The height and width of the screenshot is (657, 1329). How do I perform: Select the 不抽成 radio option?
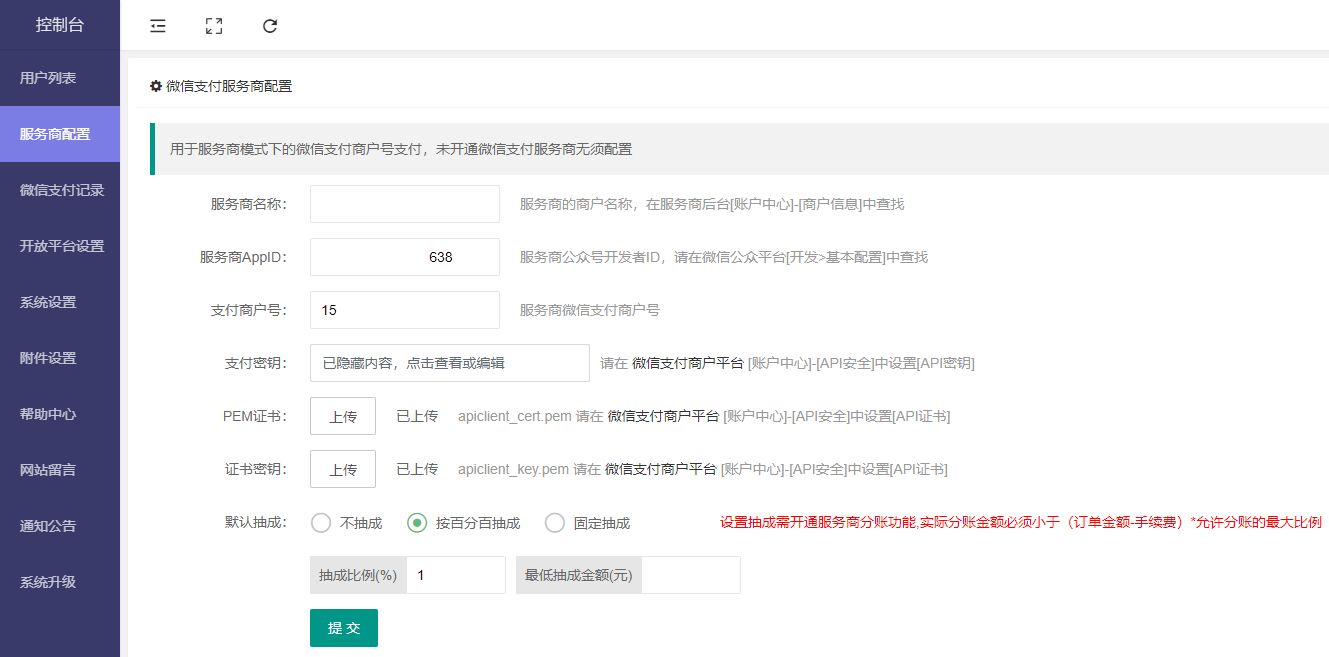pyautogui.click(x=321, y=523)
